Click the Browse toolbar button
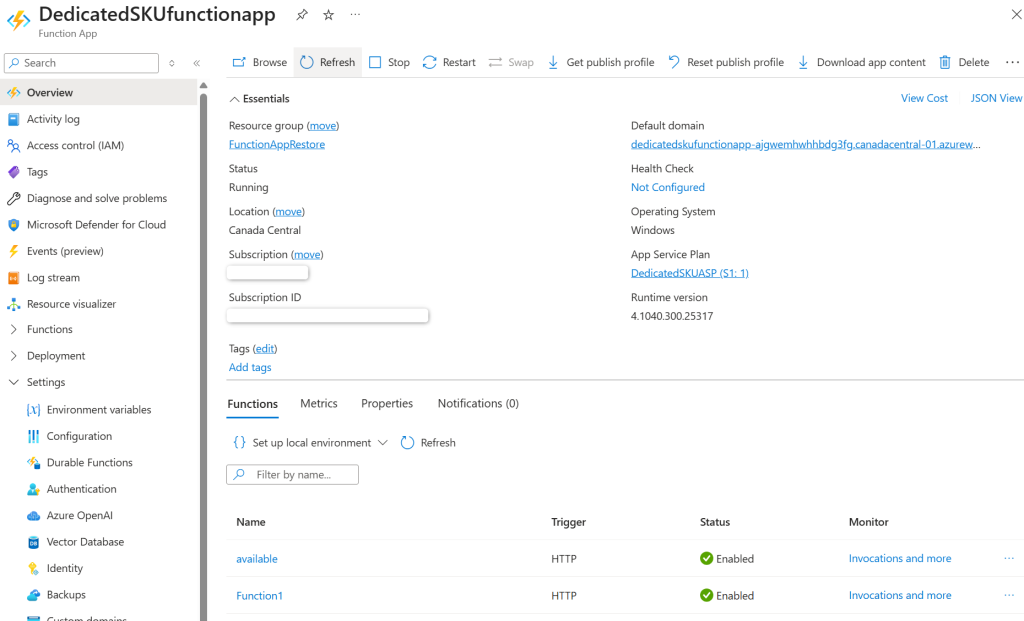This screenshot has height=621, width=1024. pos(260,62)
